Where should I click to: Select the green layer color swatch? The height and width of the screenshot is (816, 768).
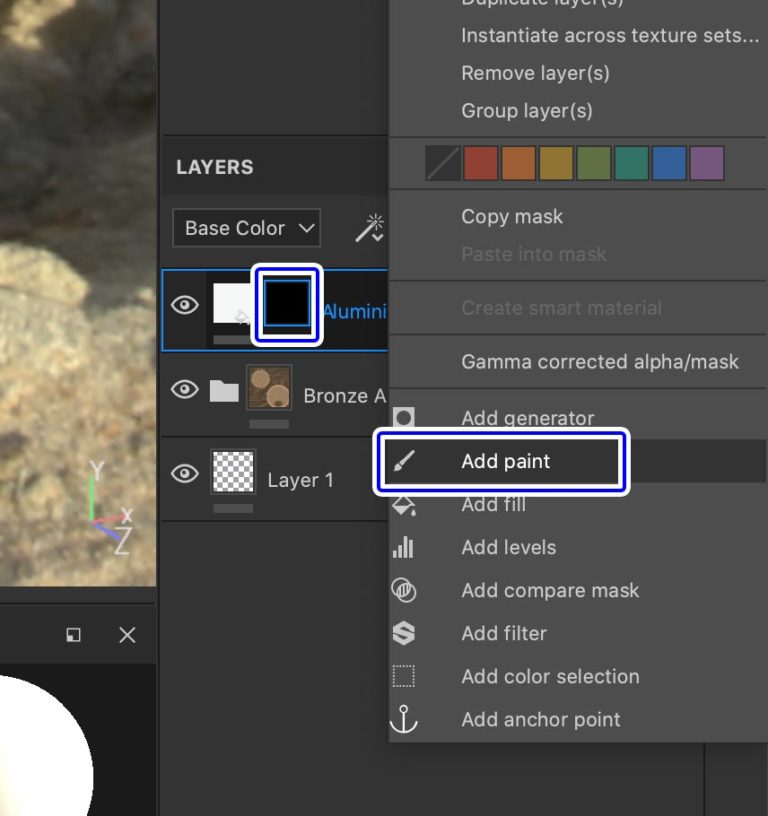[594, 163]
